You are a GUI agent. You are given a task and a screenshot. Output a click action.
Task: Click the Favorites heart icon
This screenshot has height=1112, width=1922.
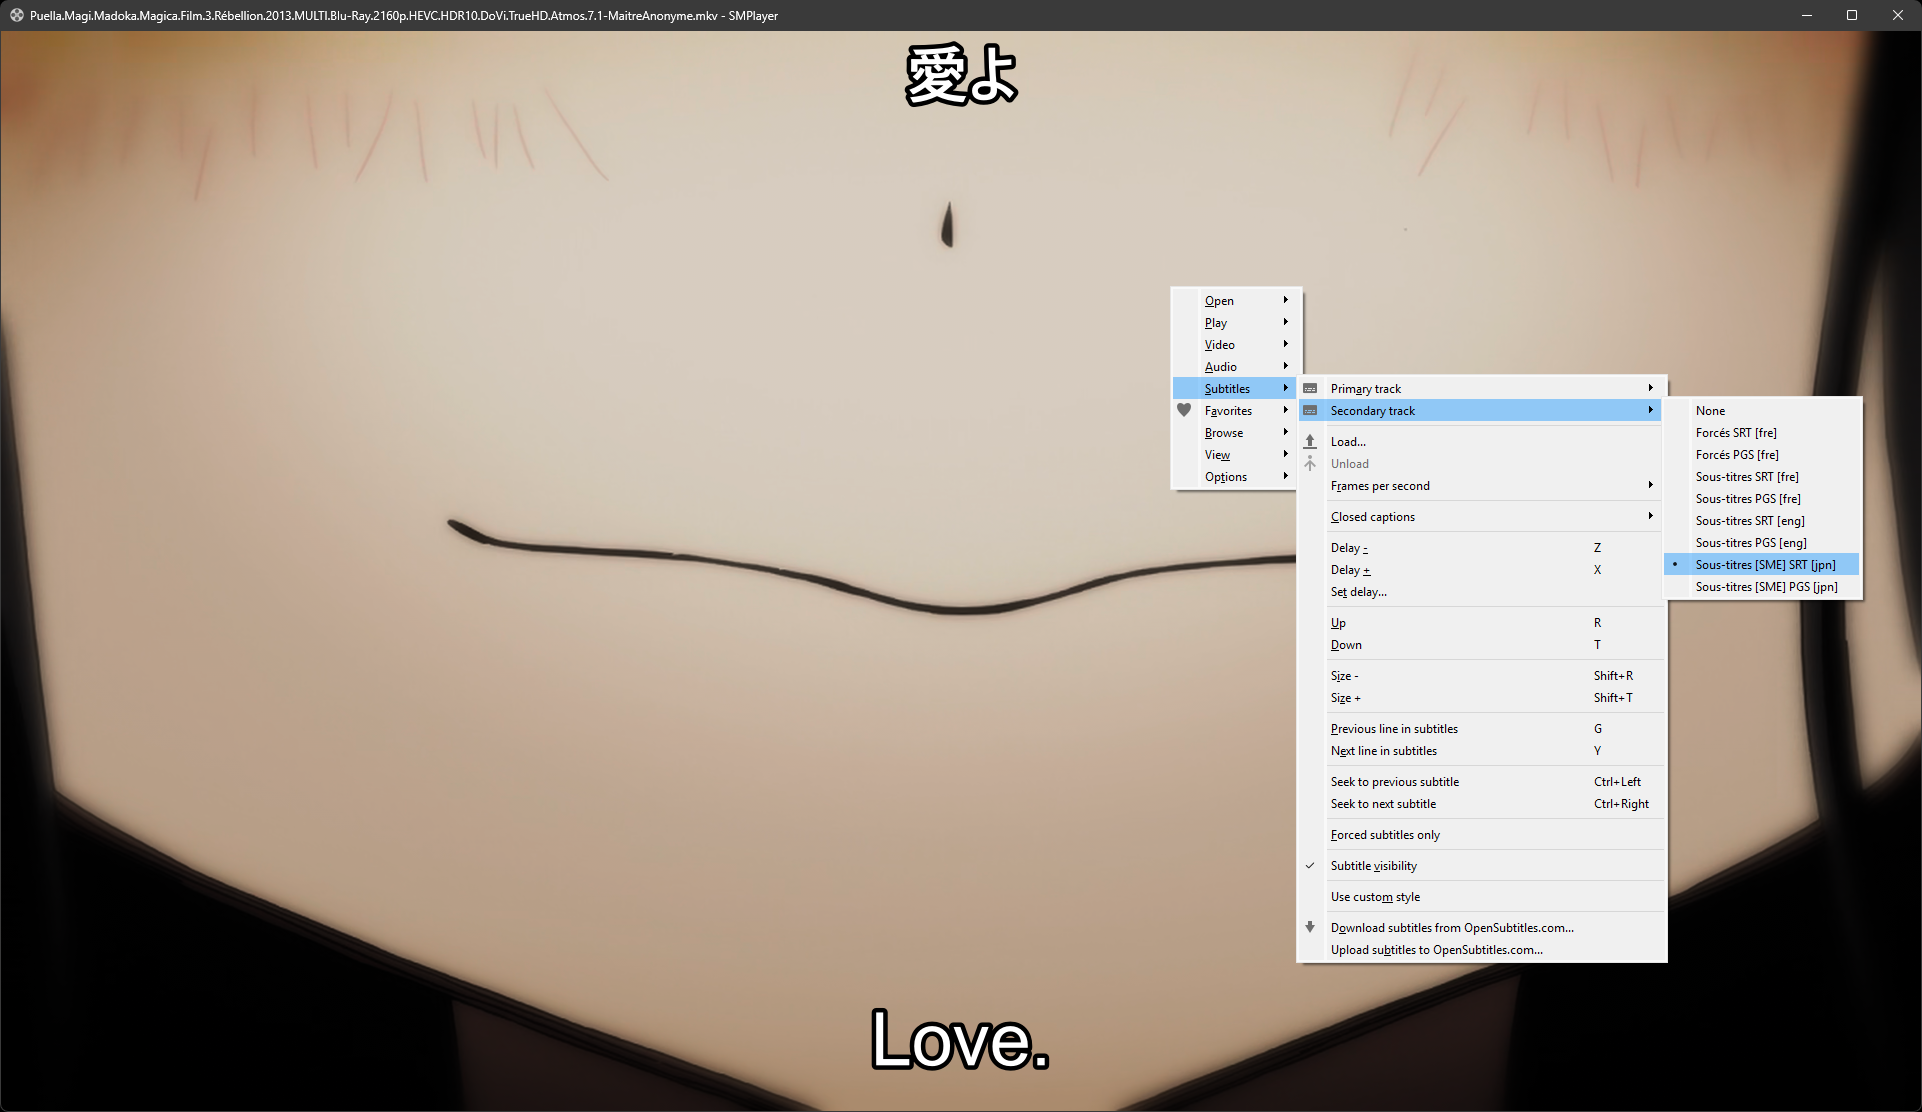pyautogui.click(x=1184, y=410)
